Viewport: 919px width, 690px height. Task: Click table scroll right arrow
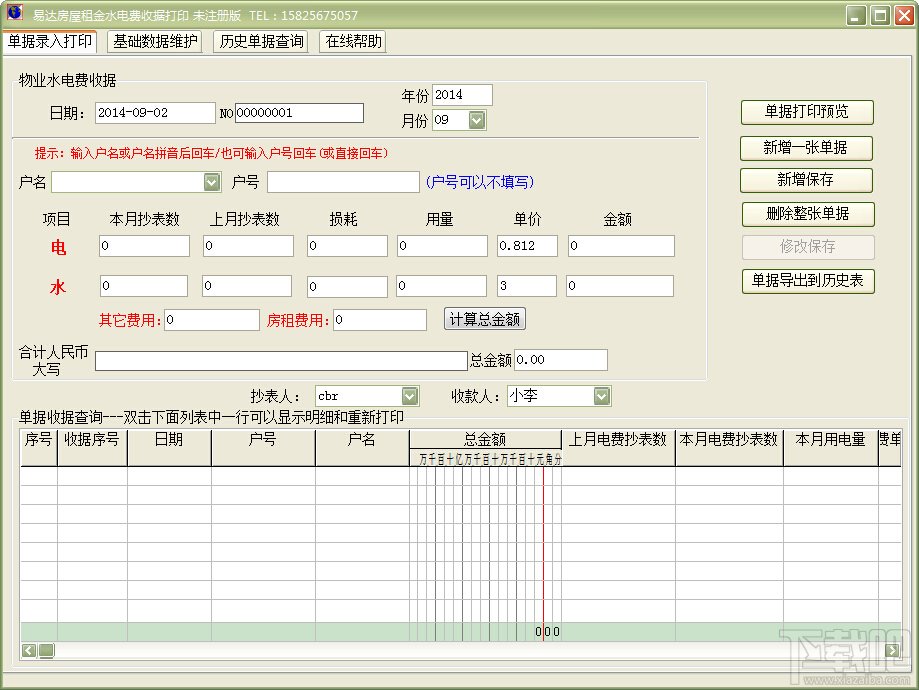click(893, 650)
